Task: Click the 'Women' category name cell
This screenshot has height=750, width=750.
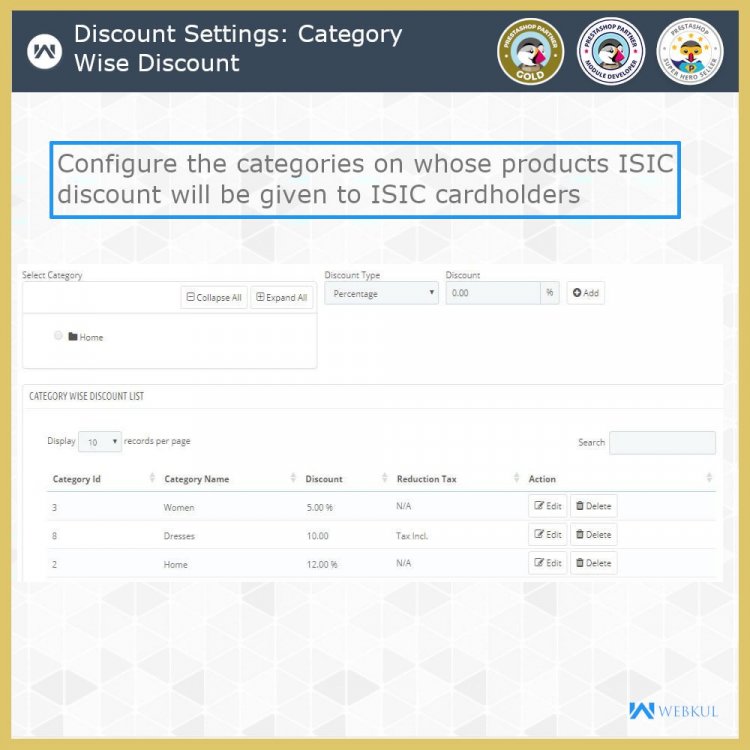Action: point(179,507)
